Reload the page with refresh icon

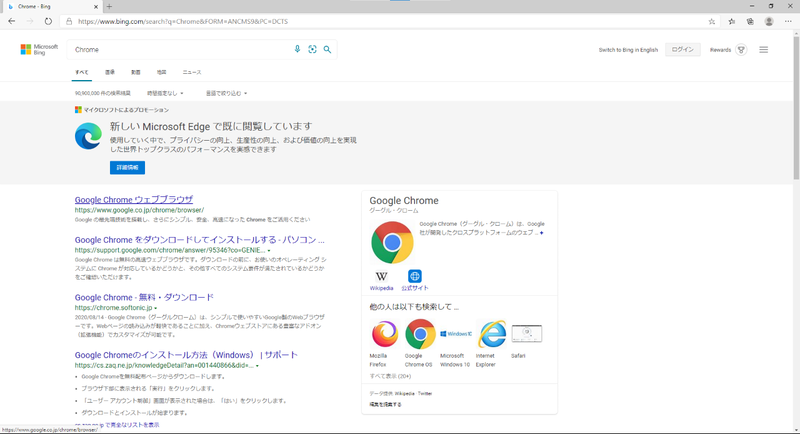(x=48, y=21)
